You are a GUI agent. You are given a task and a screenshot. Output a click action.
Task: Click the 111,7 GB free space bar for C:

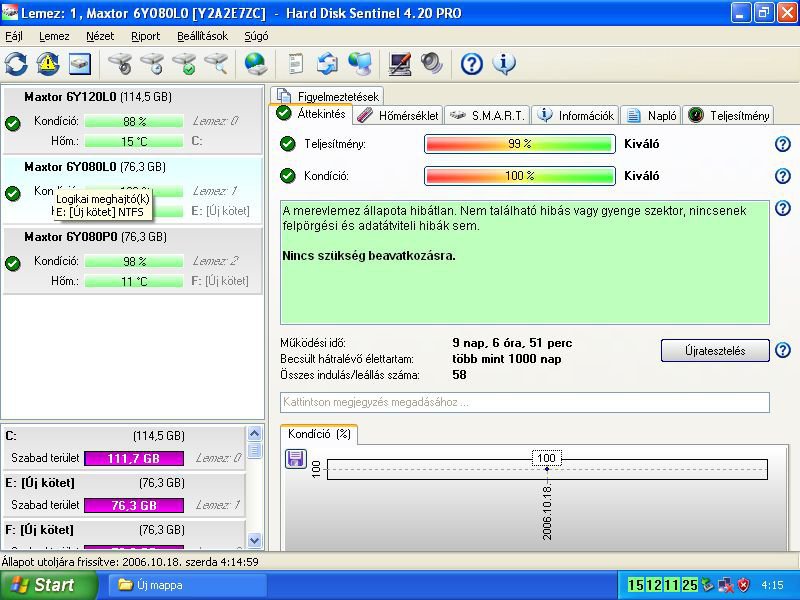pyautogui.click(x=134, y=458)
